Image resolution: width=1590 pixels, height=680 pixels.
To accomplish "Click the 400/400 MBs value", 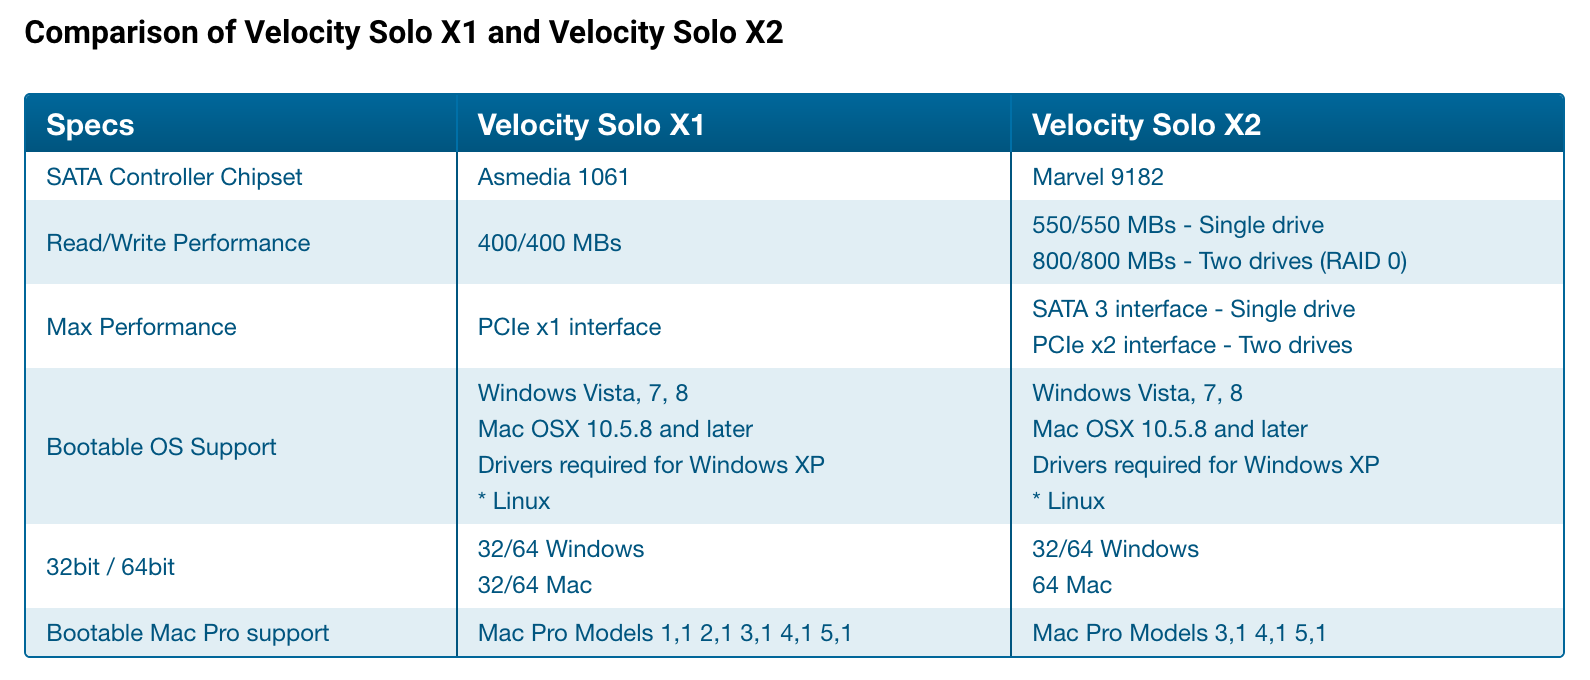I will pos(549,243).
